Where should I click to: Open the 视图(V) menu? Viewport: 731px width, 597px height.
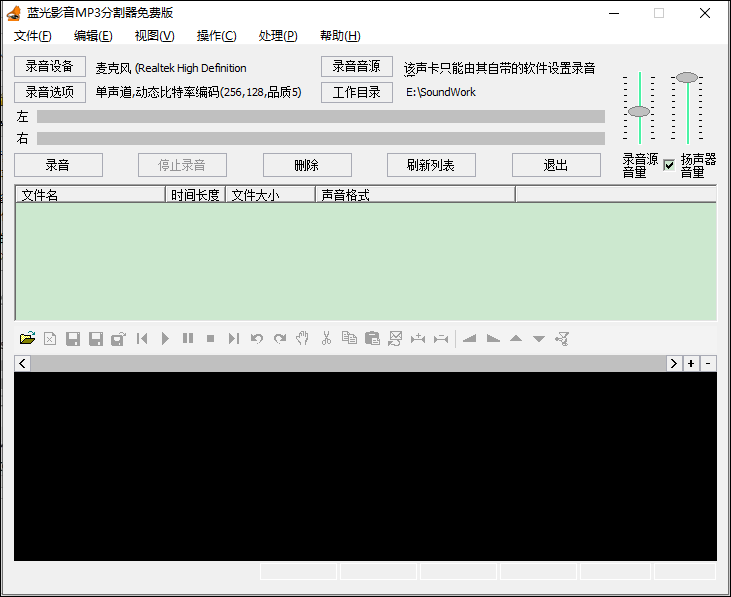[154, 36]
